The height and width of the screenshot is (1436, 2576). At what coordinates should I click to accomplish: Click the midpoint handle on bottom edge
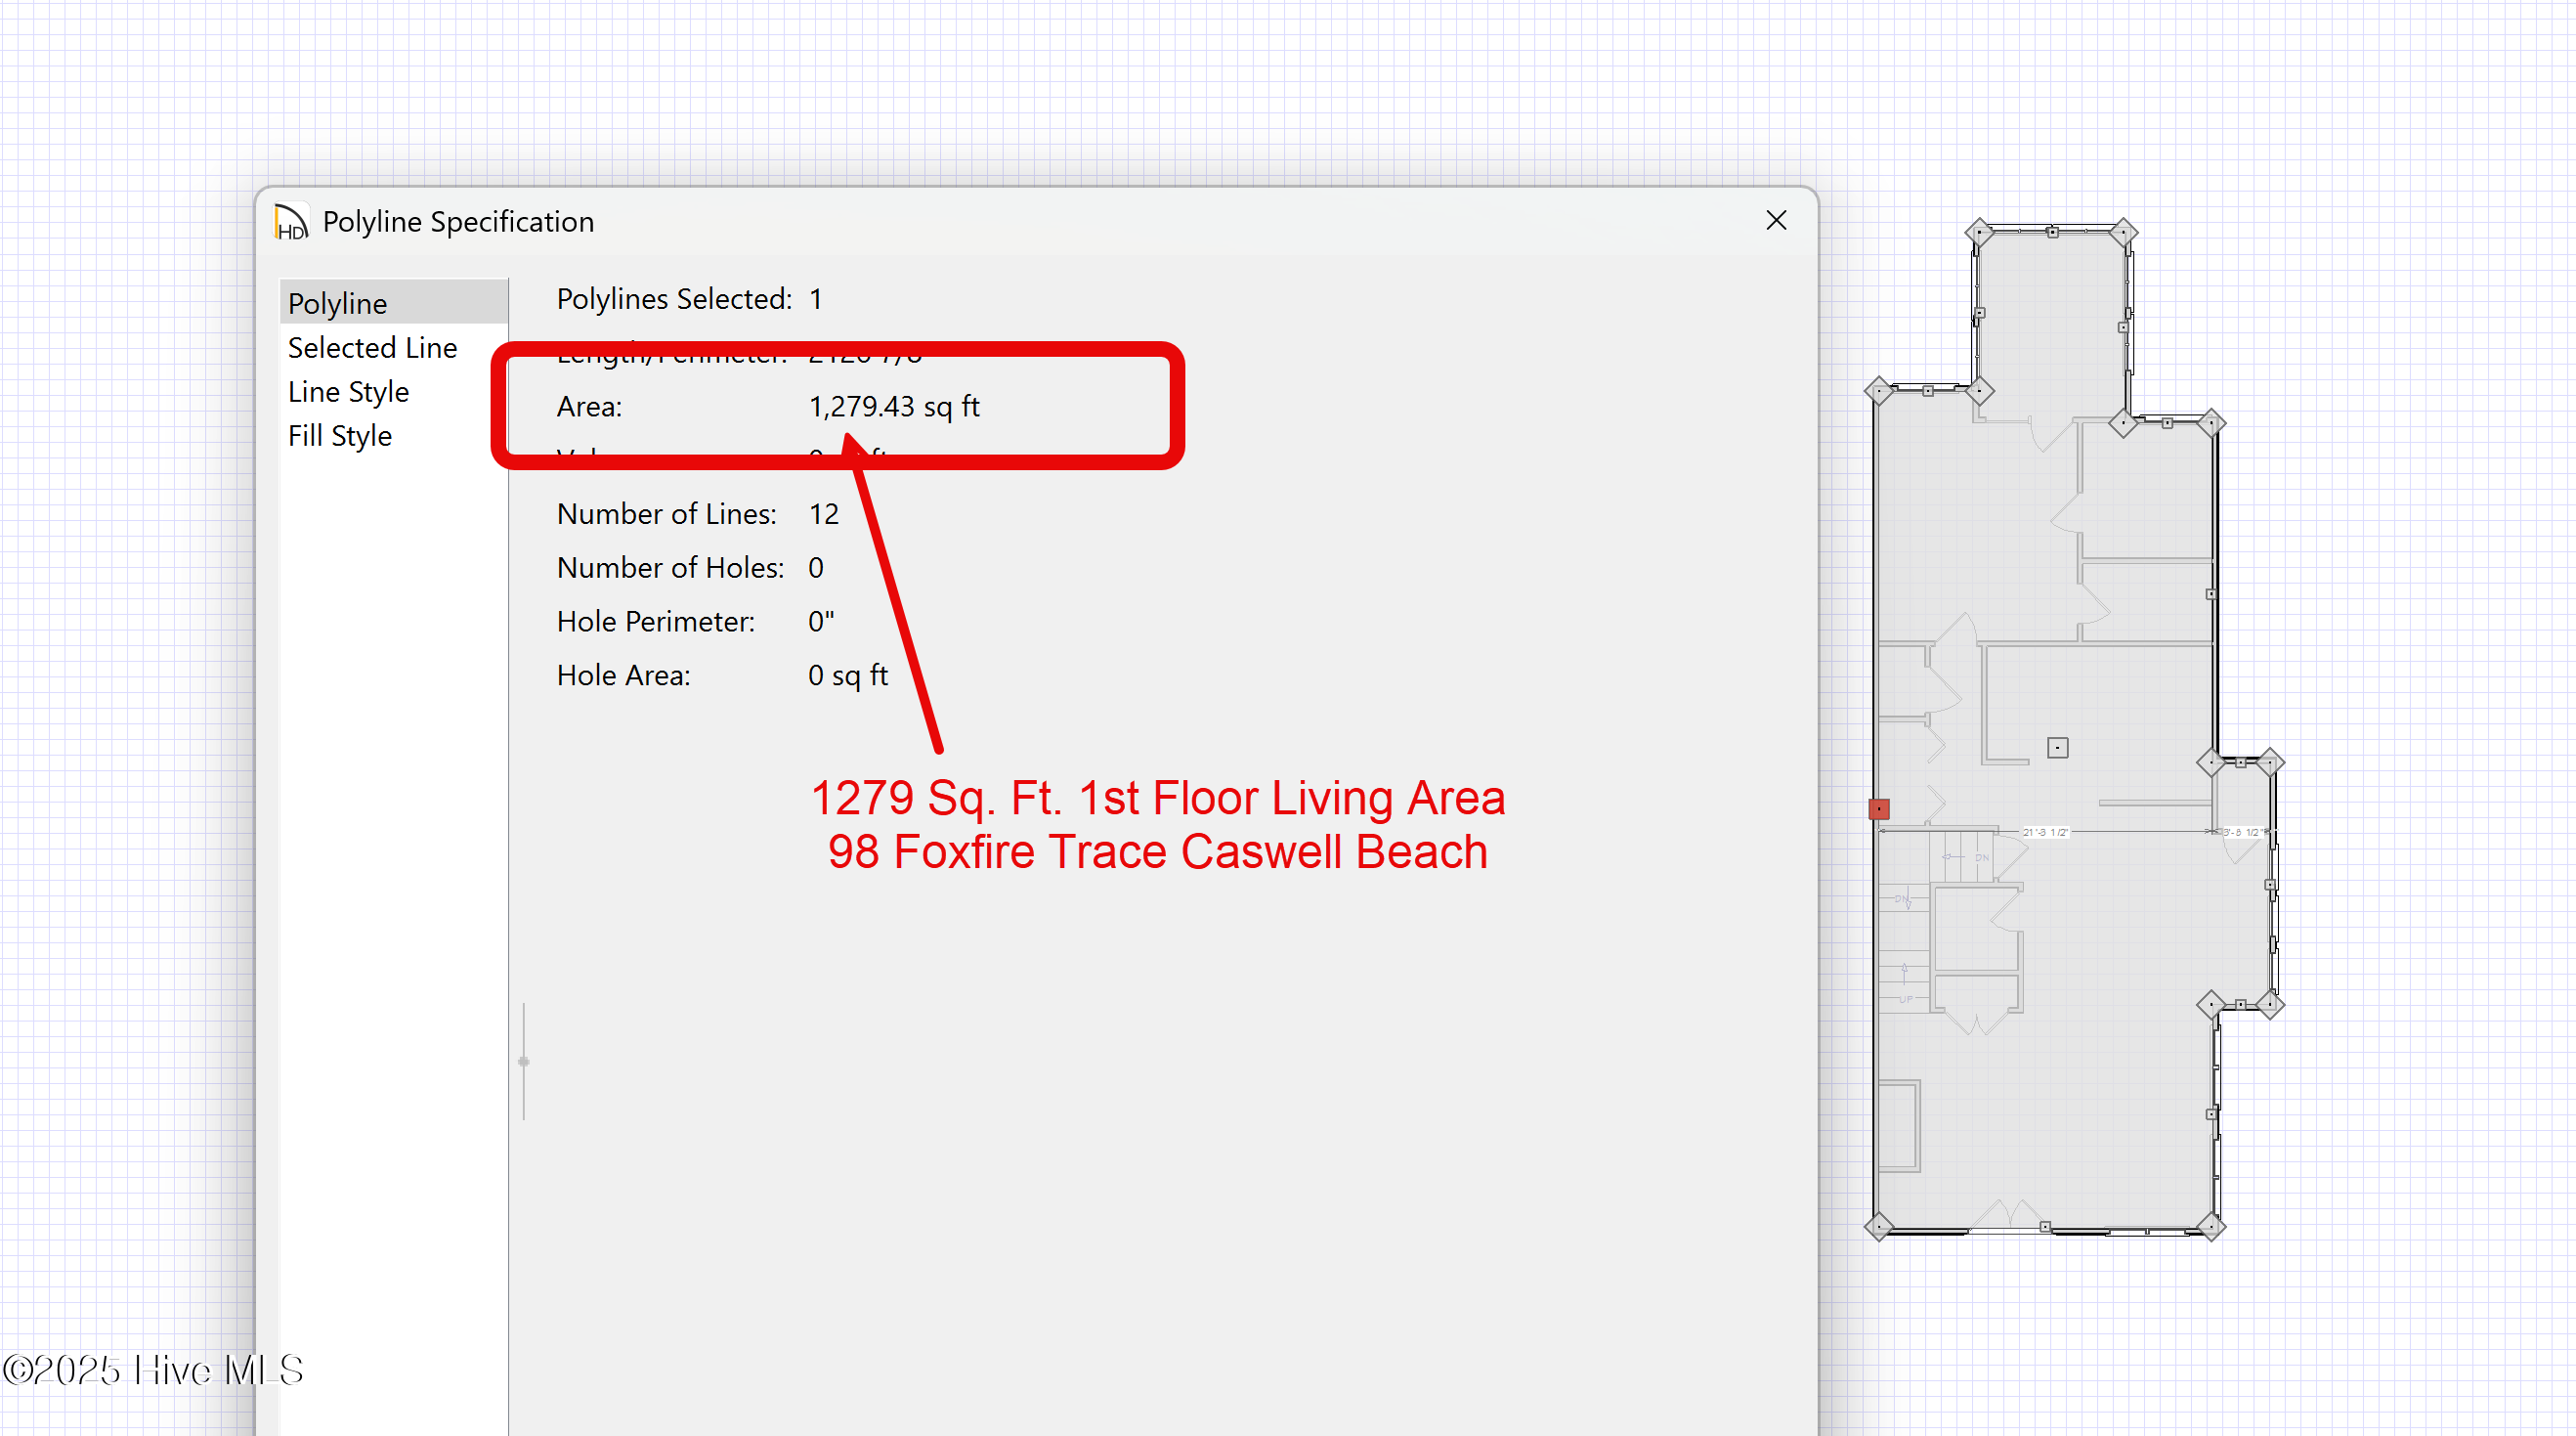[x=2045, y=1227]
